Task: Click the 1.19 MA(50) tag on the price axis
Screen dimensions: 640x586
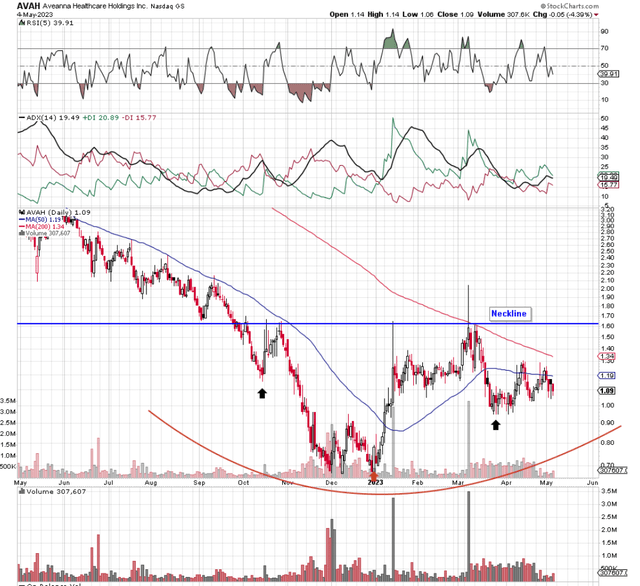Action: 607,375
